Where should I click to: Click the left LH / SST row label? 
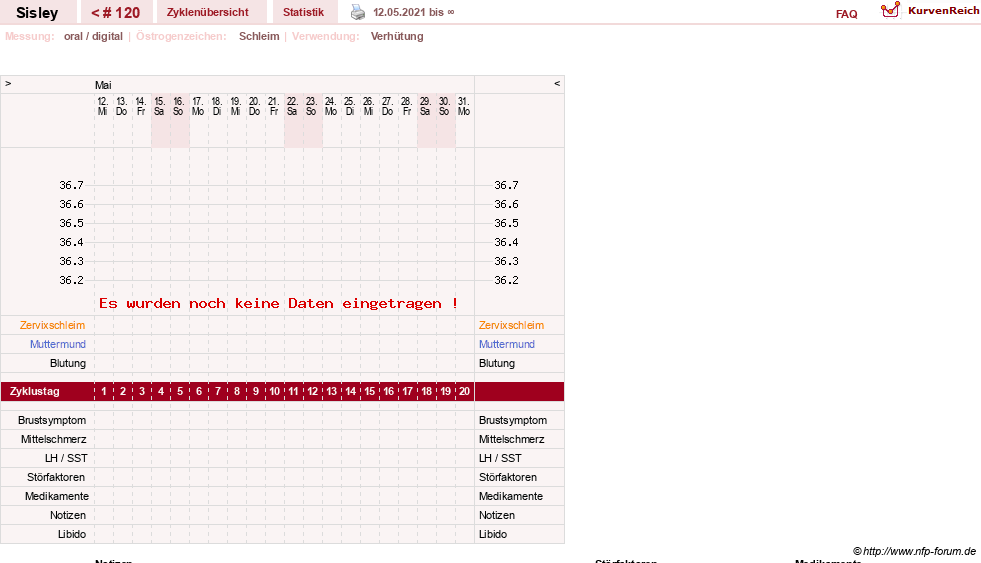pos(66,459)
